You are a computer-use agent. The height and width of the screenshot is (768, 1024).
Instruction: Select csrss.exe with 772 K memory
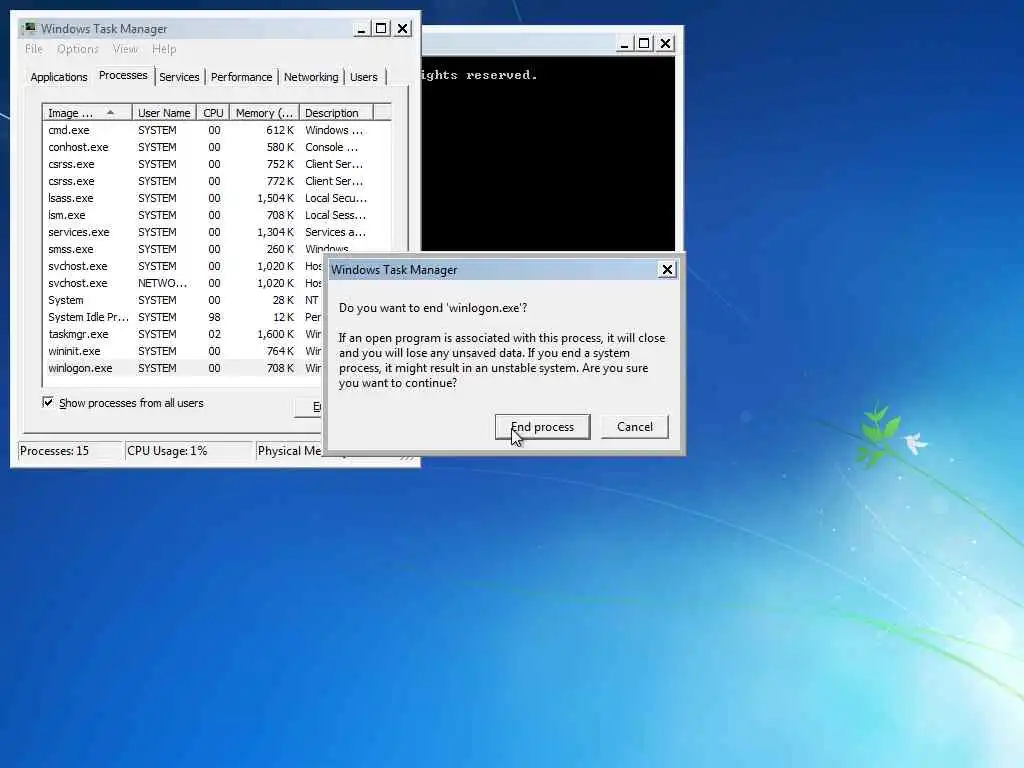coord(217,181)
